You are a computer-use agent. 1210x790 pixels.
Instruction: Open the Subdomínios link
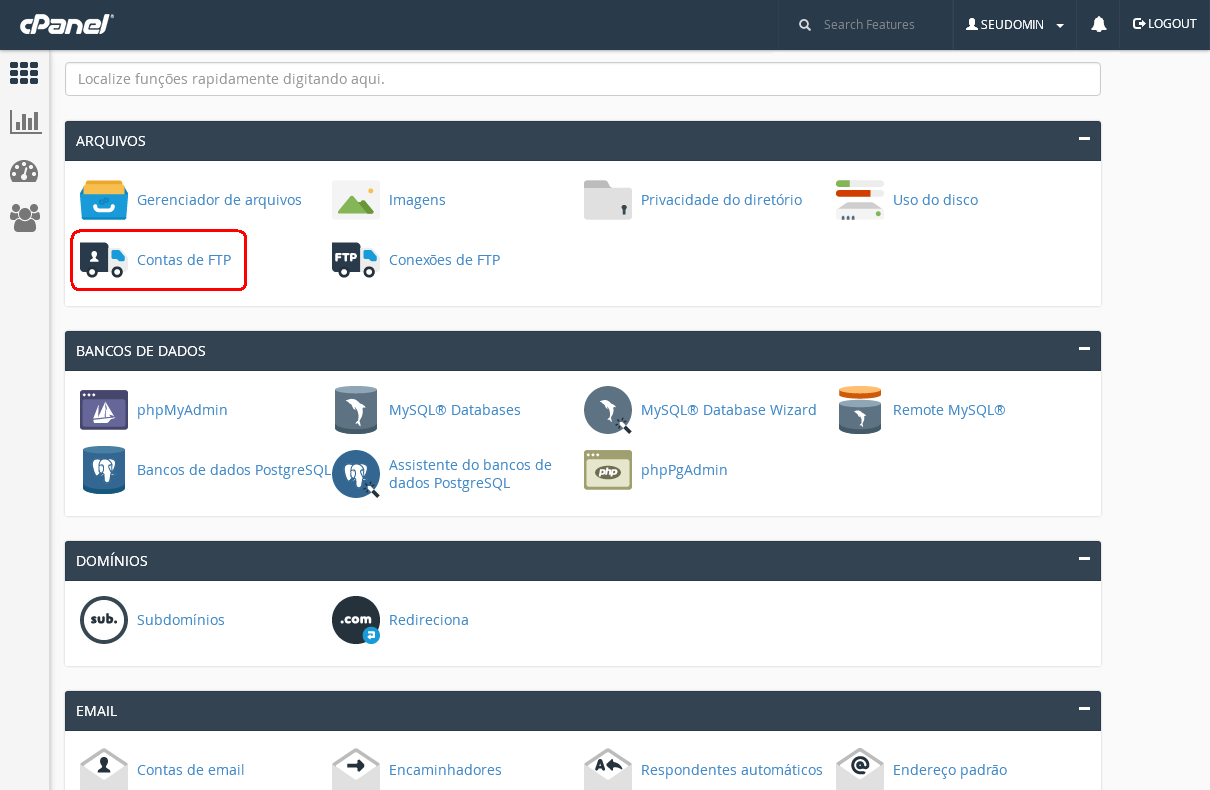coord(181,620)
